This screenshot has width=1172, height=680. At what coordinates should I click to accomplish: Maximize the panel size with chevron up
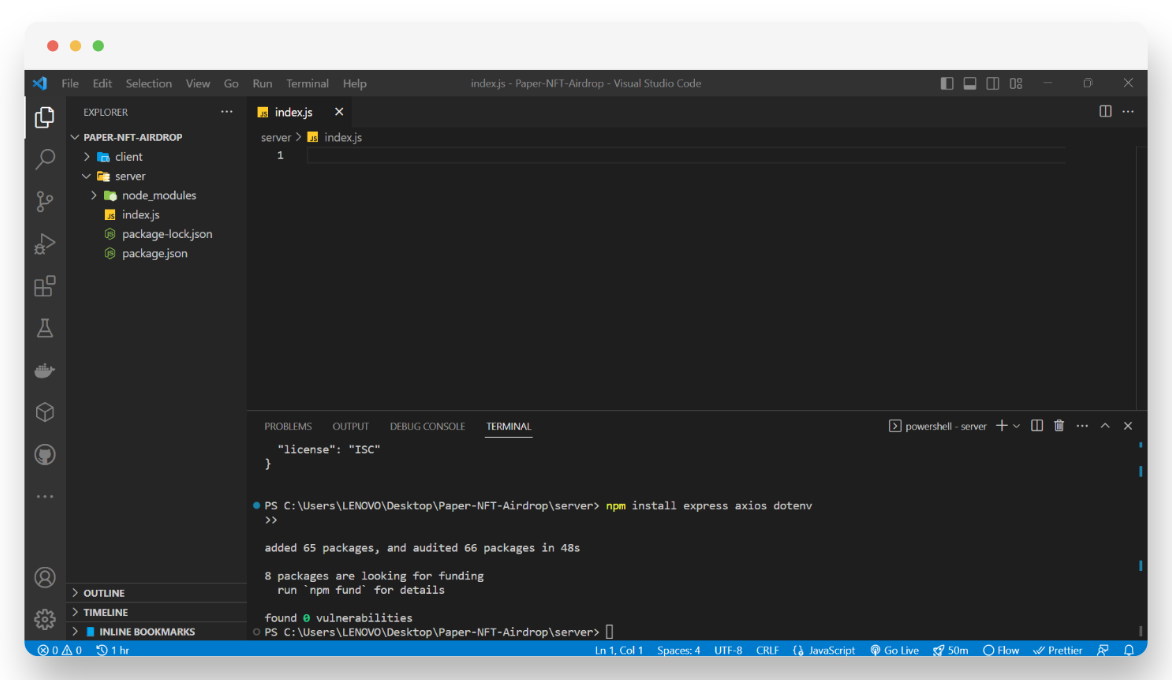pos(1105,426)
